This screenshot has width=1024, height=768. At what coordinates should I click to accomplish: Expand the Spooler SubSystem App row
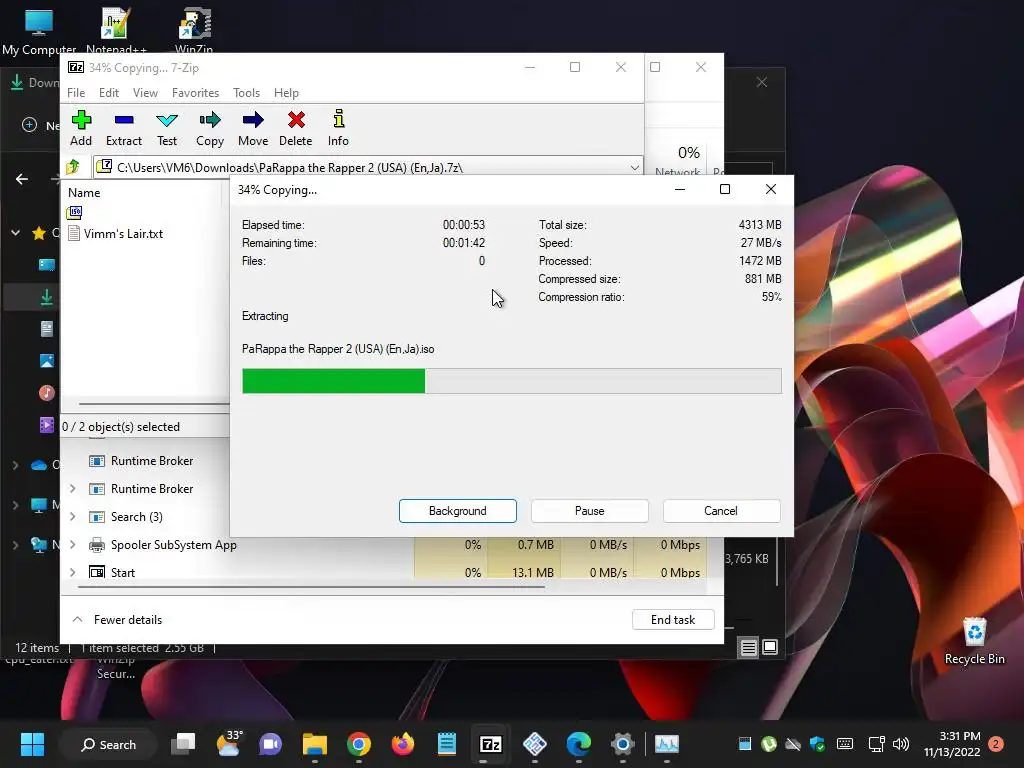pyautogui.click(x=72, y=545)
